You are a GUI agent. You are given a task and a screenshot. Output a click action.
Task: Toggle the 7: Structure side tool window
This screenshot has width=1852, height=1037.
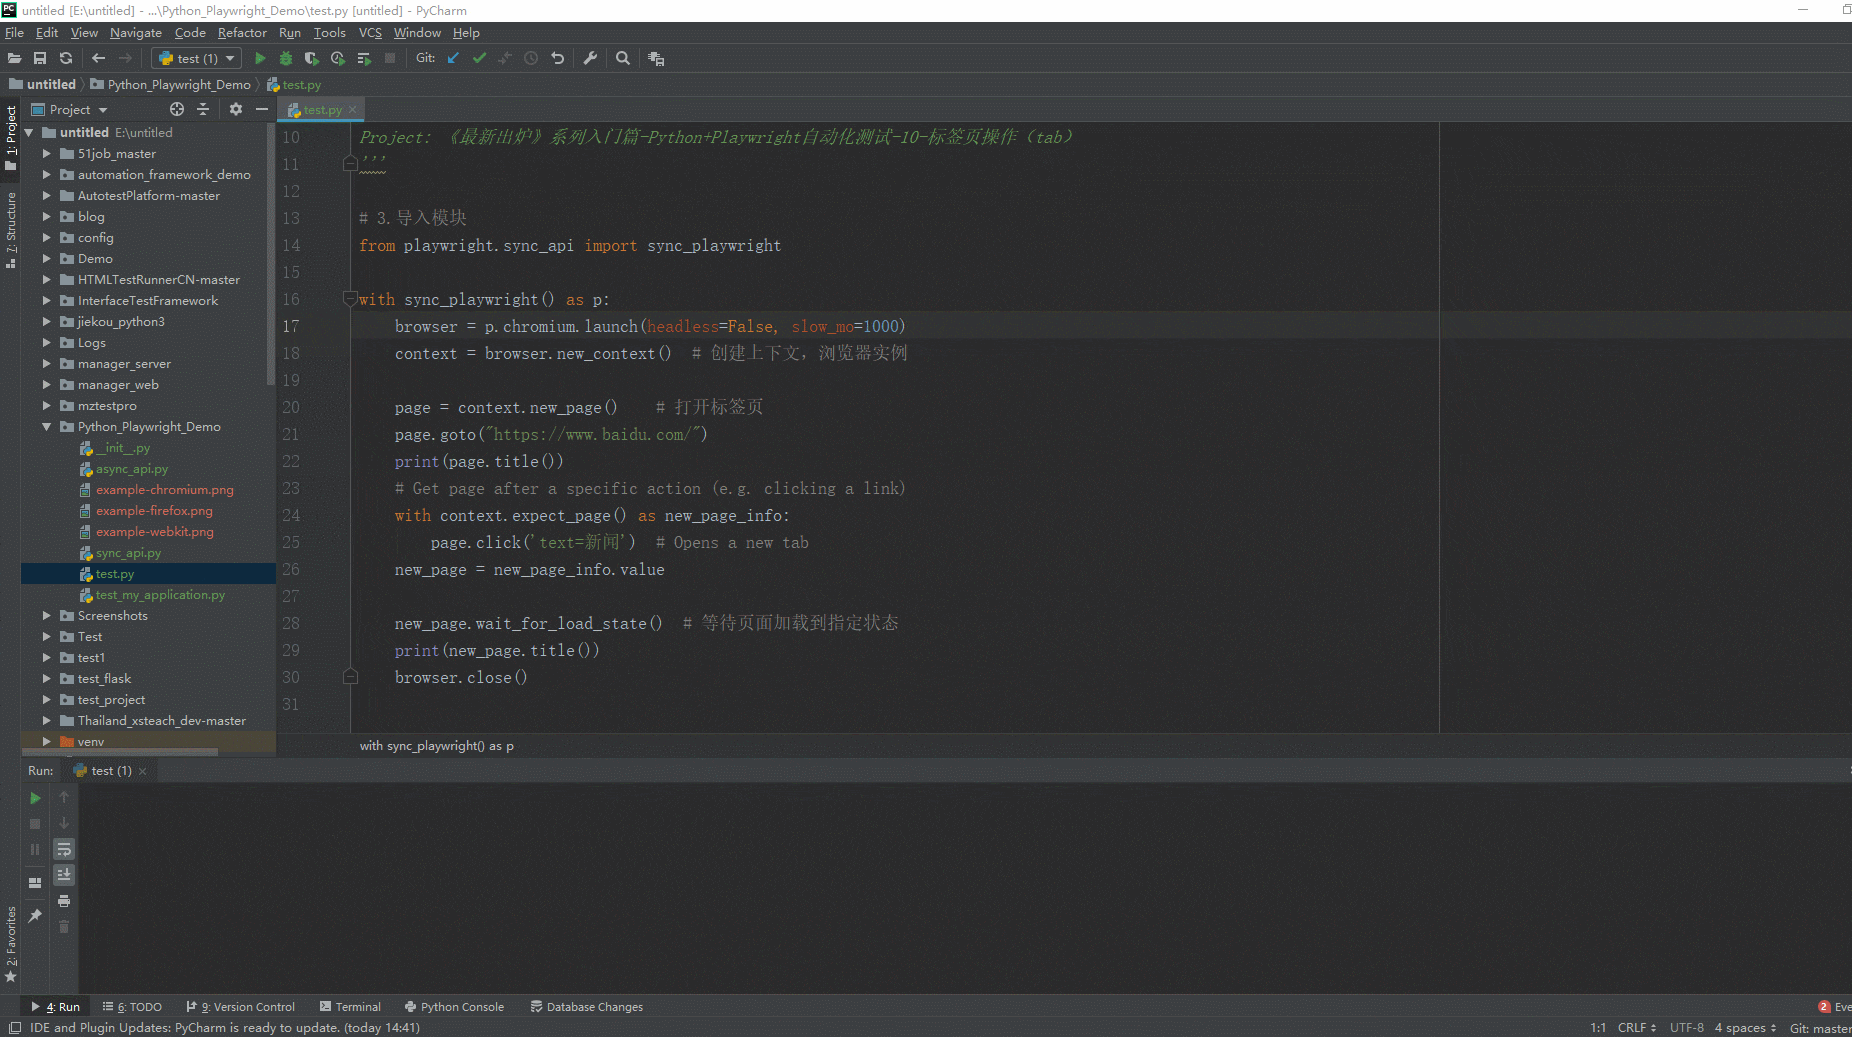(x=11, y=230)
